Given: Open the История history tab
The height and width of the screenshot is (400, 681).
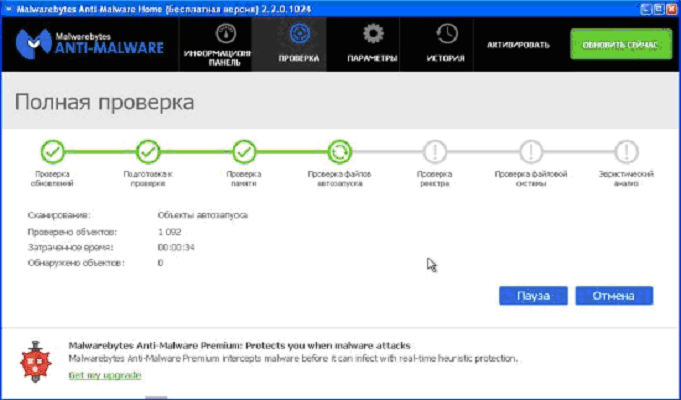Looking at the screenshot, I should [x=436, y=44].
